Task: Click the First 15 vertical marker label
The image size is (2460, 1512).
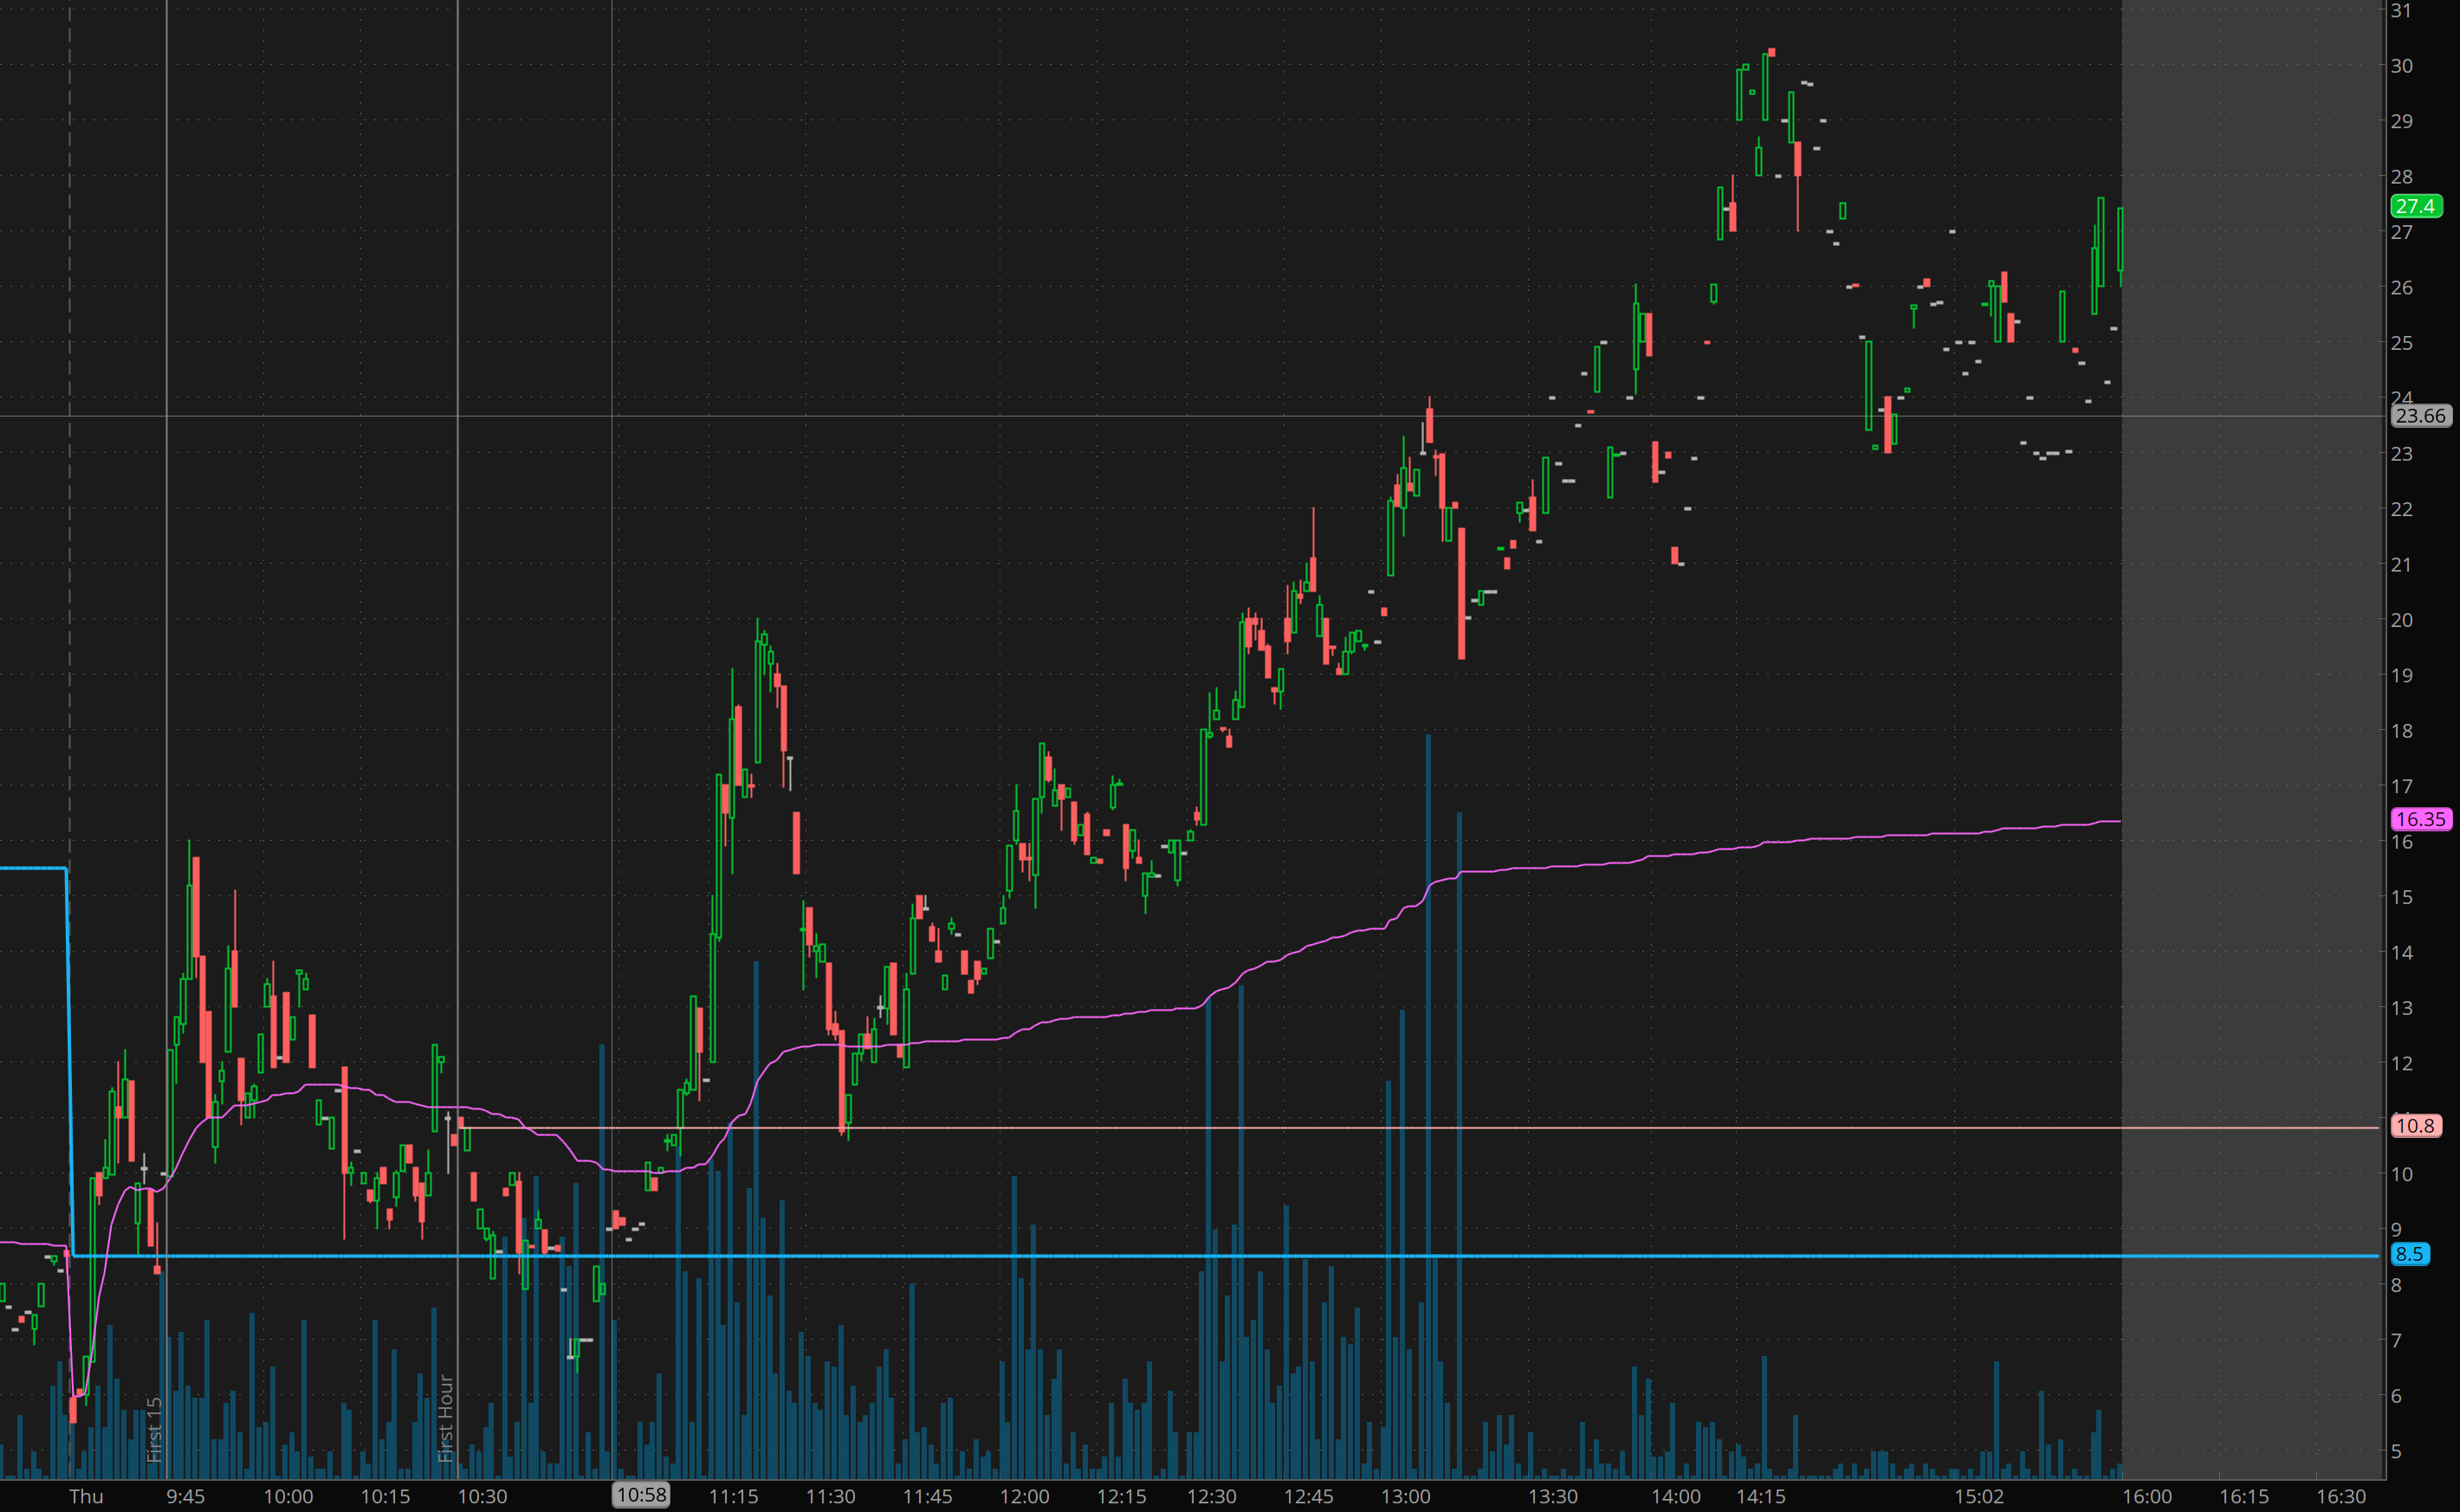Action: (x=154, y=1430)
